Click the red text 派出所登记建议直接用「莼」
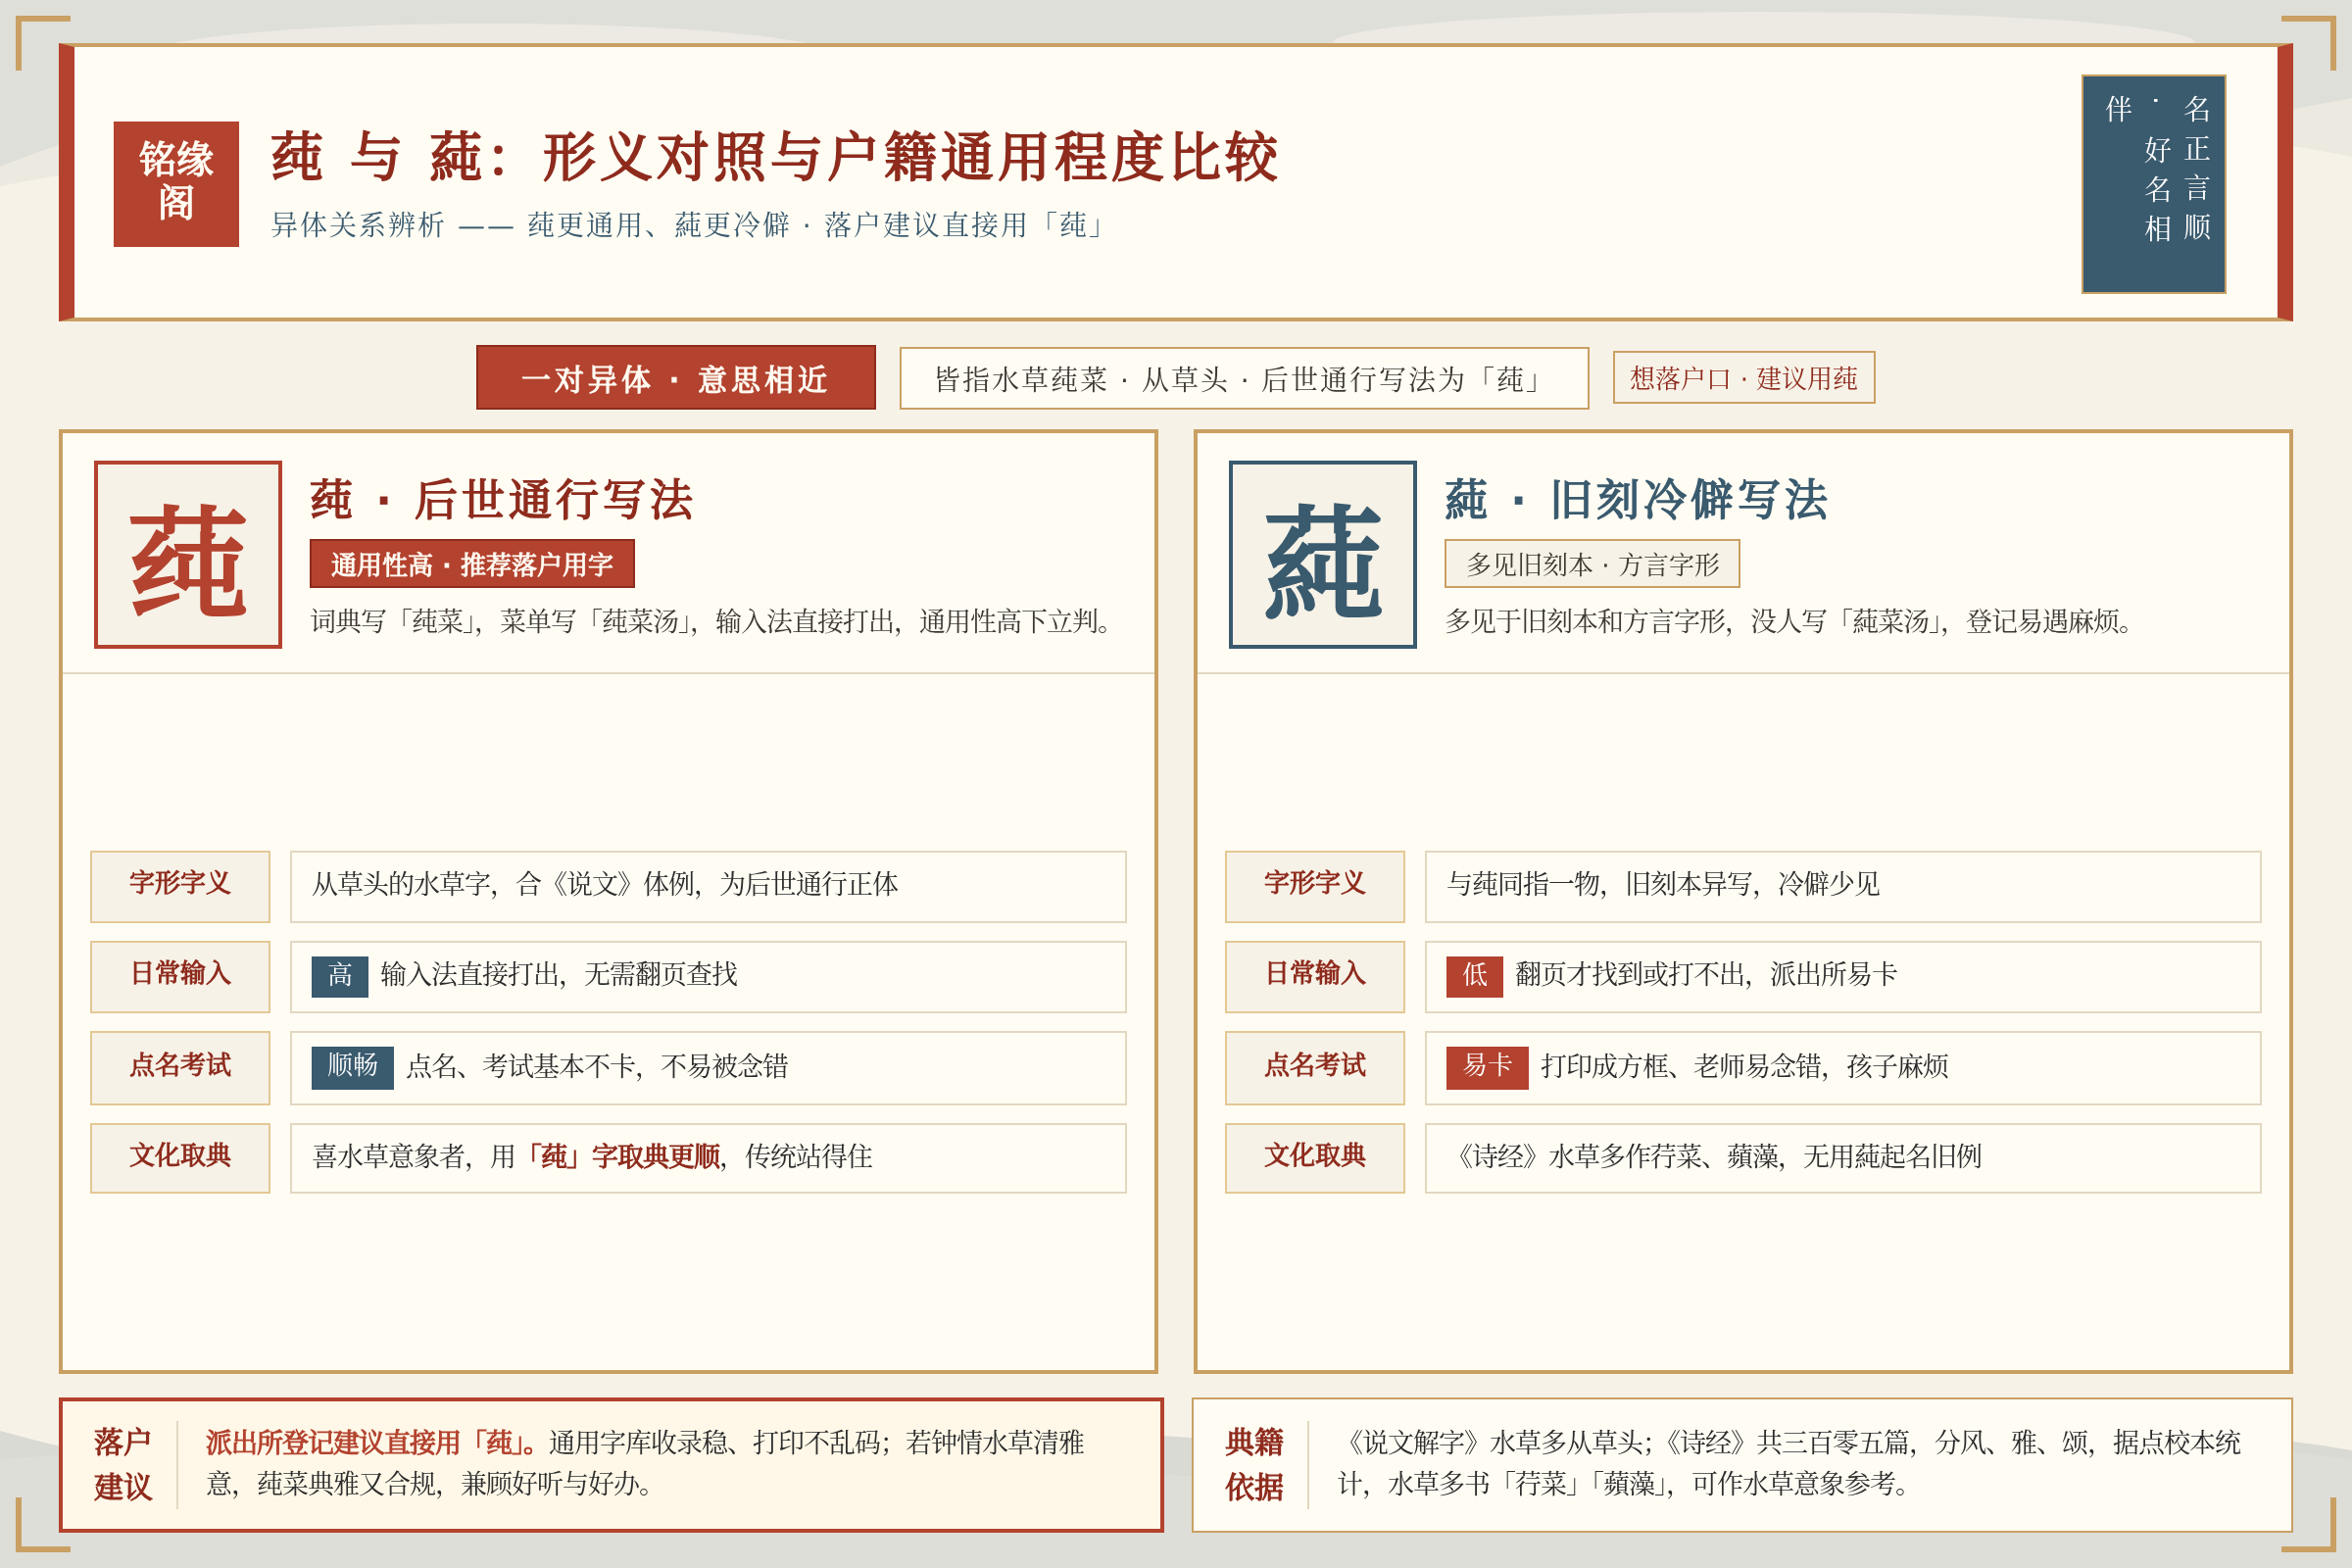Image resolution: width=2352 pixels, height=1568 pixels. point(371,1442)
